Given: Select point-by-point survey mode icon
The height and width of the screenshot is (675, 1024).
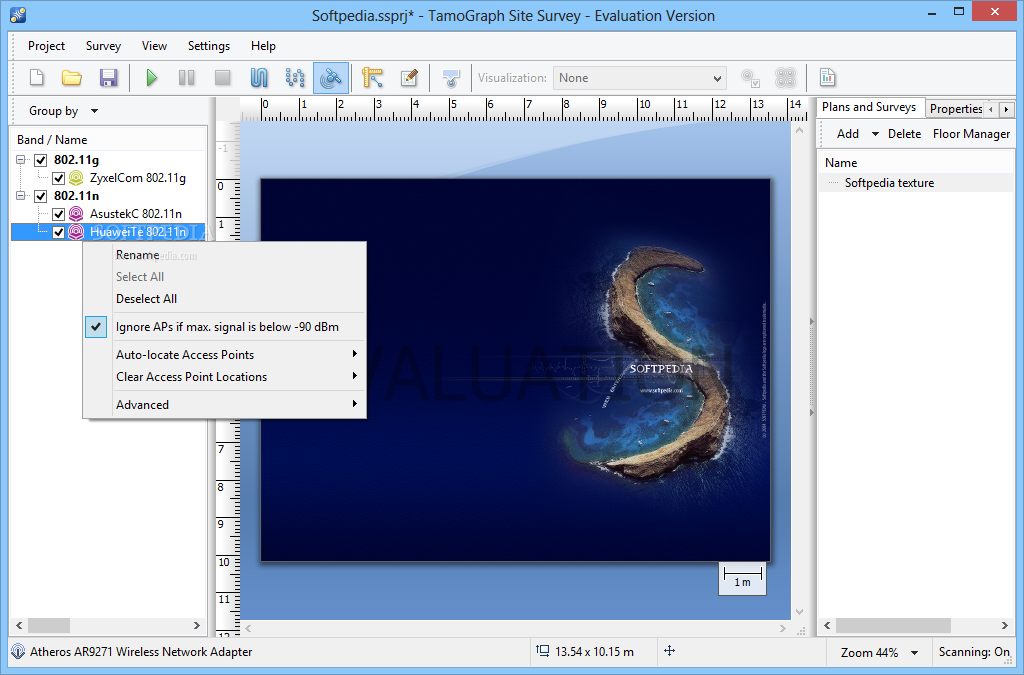Looking at the screenshot, I should click(x=295, y=78).
